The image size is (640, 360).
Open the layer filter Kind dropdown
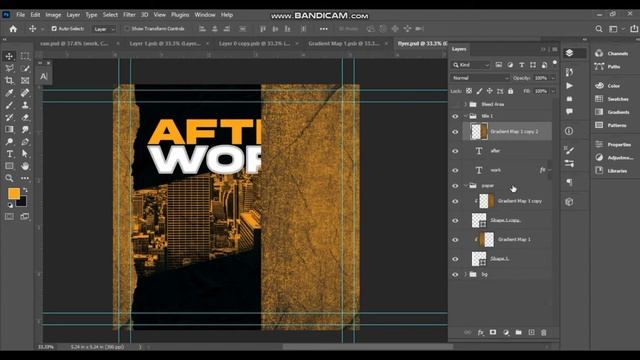pyautogui.click(x=470, y=65)
